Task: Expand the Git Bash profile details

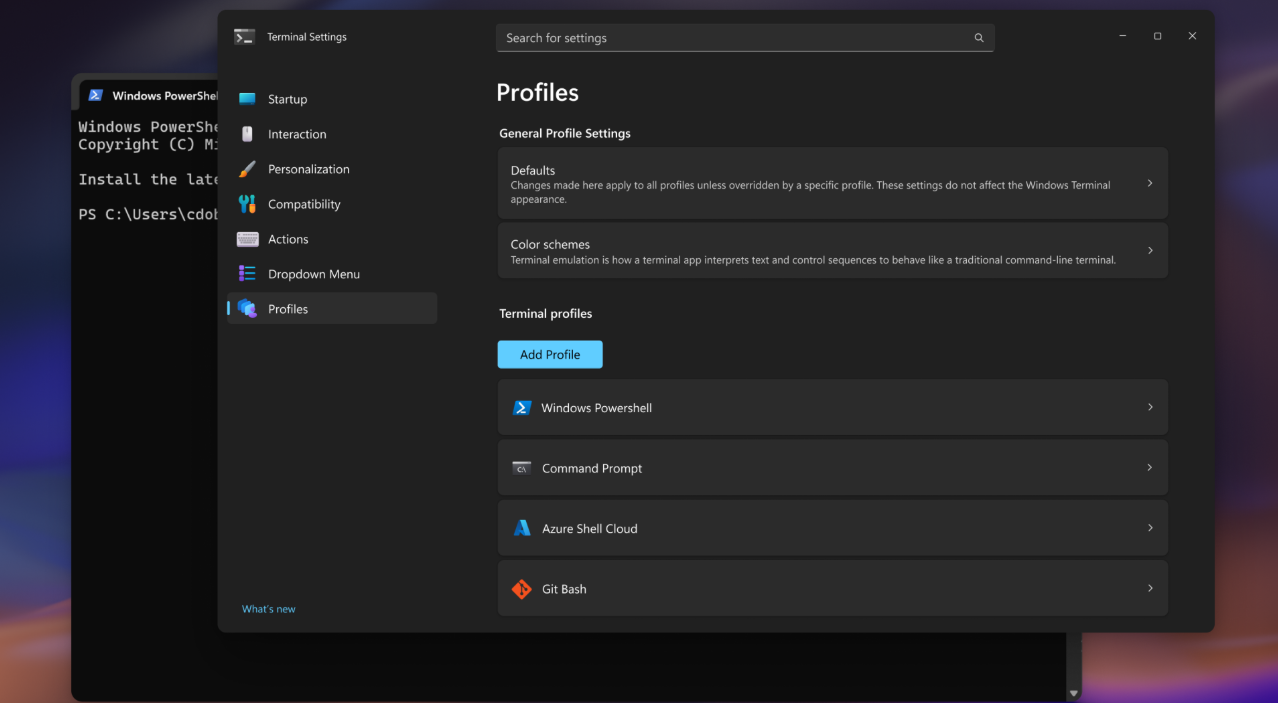Action: [1149, 589]
